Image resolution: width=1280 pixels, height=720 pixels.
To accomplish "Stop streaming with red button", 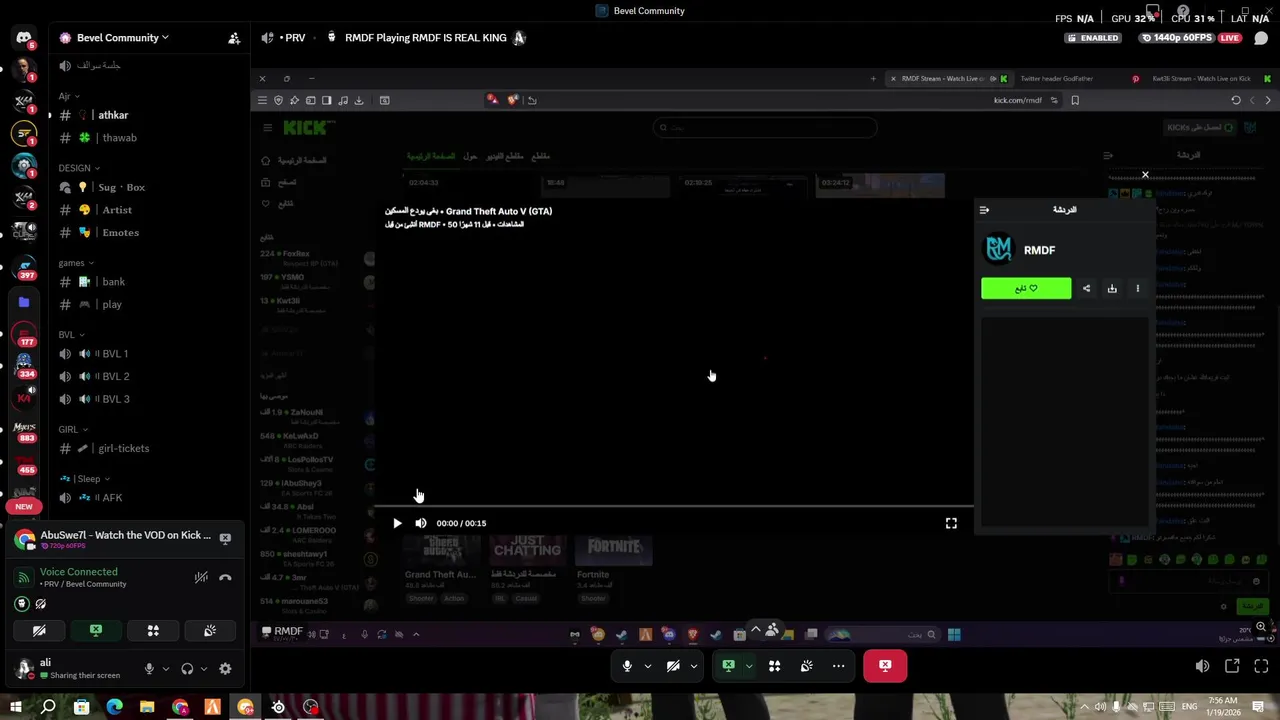I will pos(885,666).
